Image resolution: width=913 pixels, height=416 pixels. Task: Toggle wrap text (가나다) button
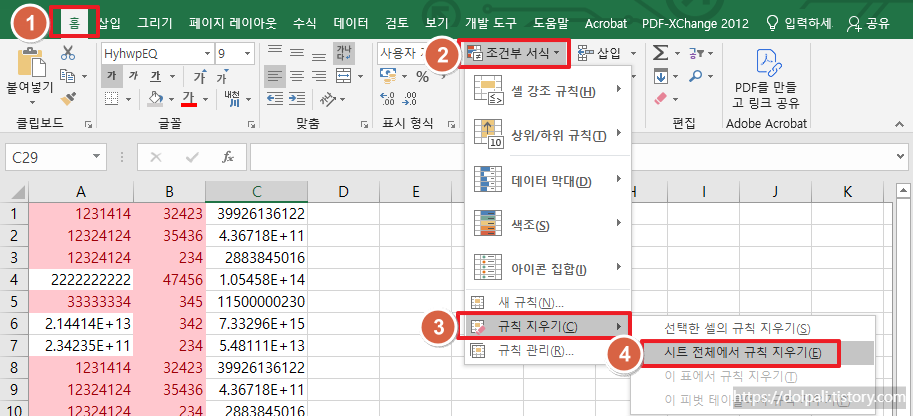coord(344,54)
